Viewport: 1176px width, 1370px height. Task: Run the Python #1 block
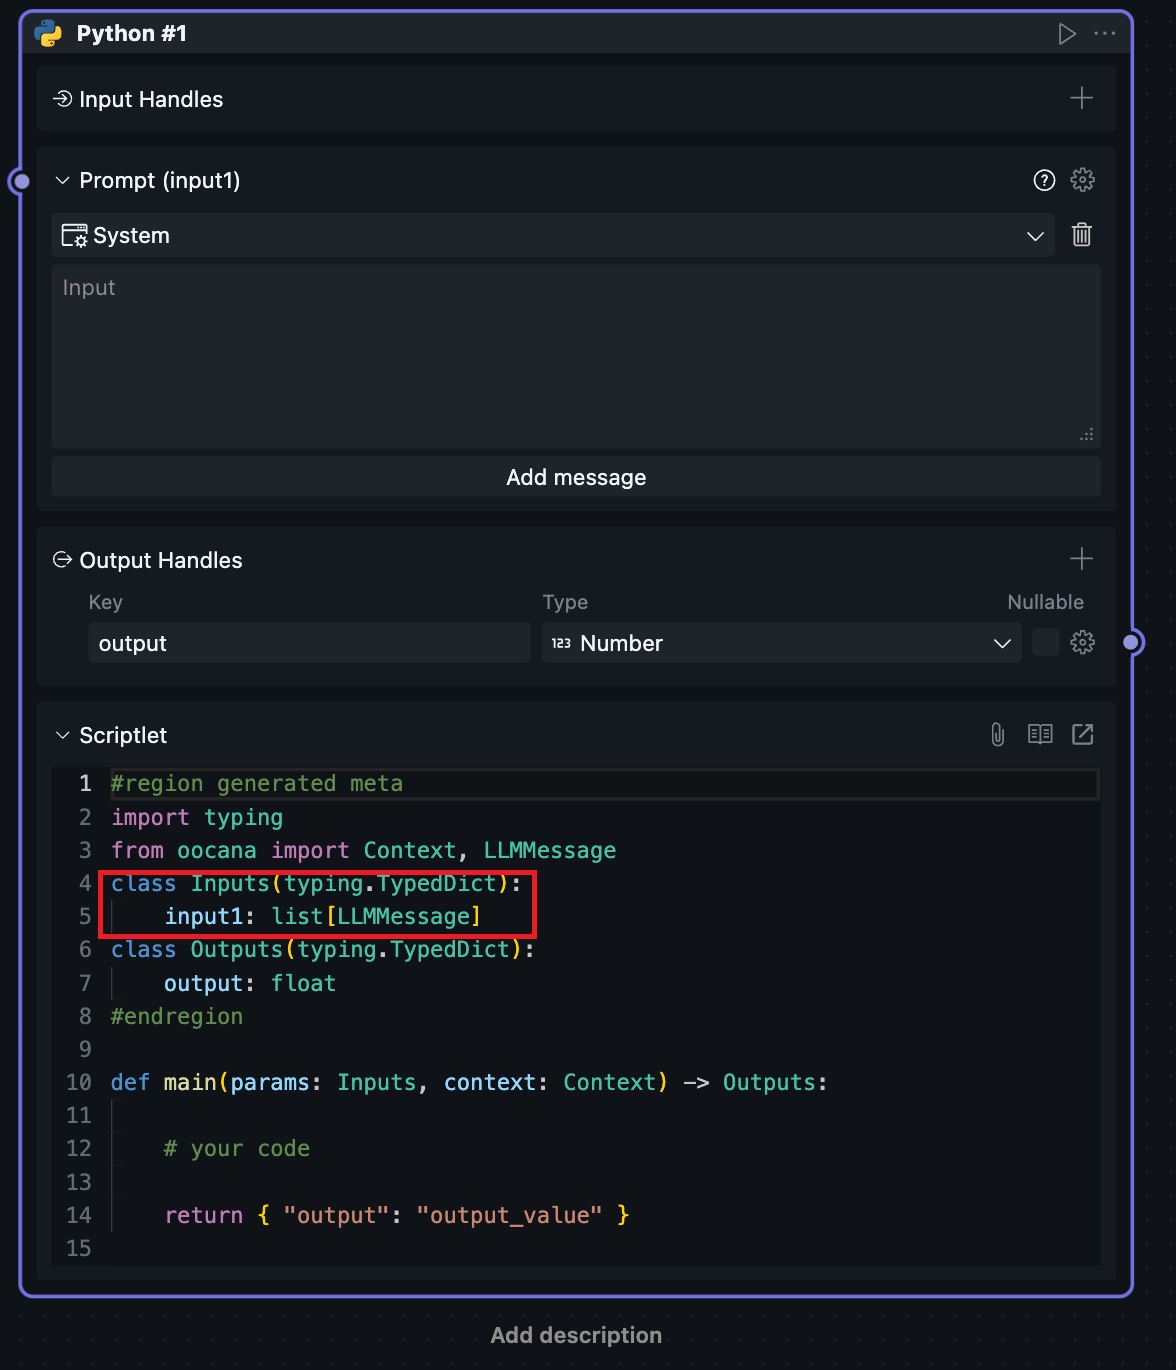pyautogui.click(x=1067, y=34)
